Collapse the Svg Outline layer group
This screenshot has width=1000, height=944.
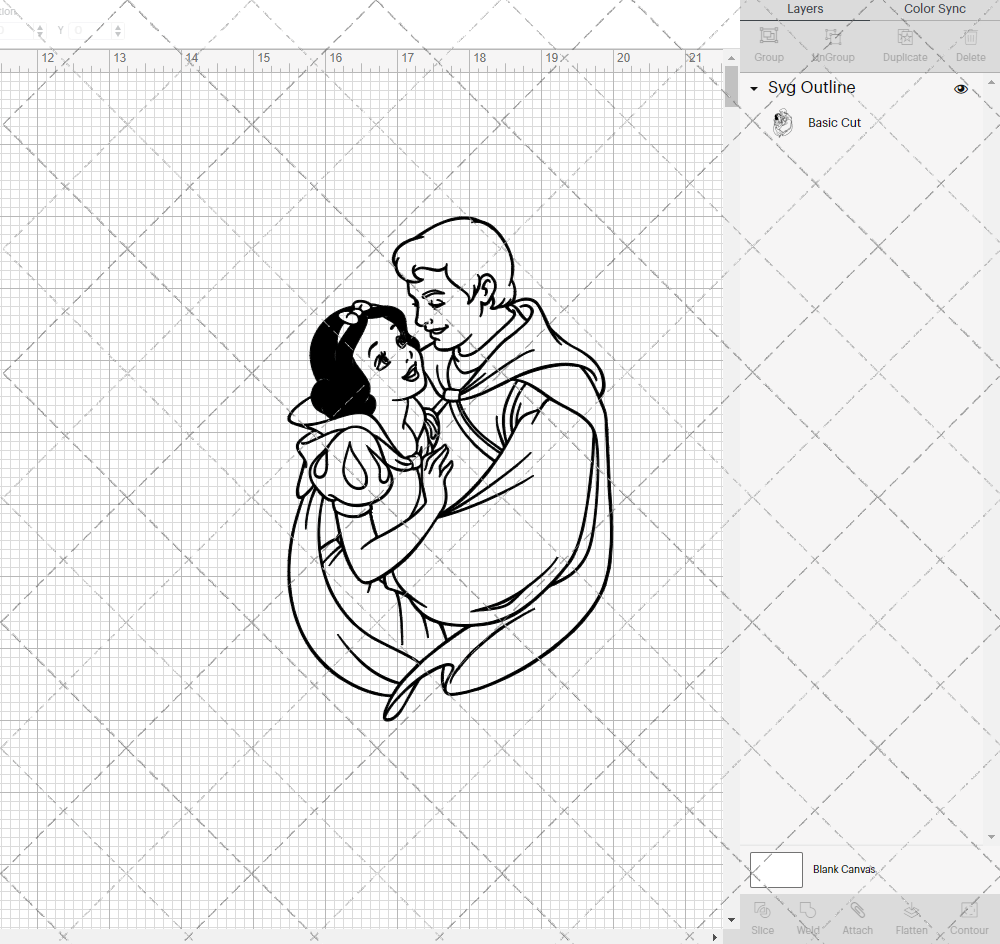pyautogui.click(x=754, y=89)
